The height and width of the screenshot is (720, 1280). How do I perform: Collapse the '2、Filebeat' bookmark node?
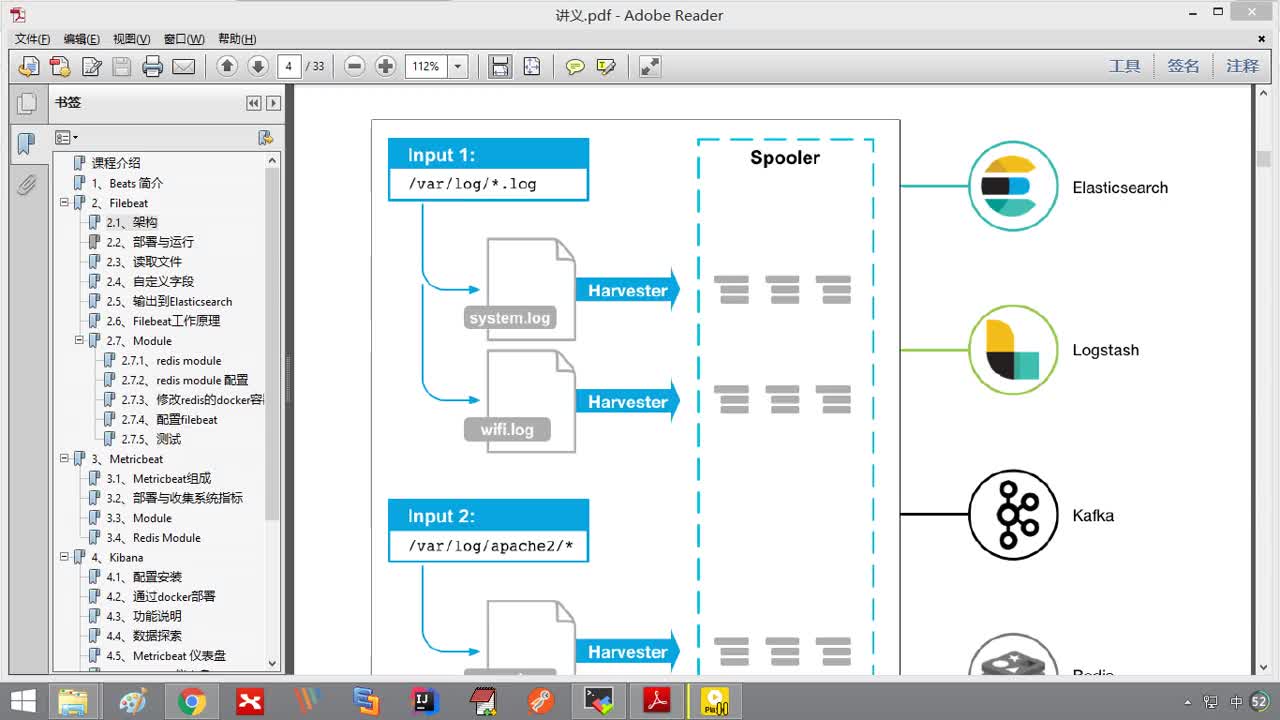(x=64, y=203)
